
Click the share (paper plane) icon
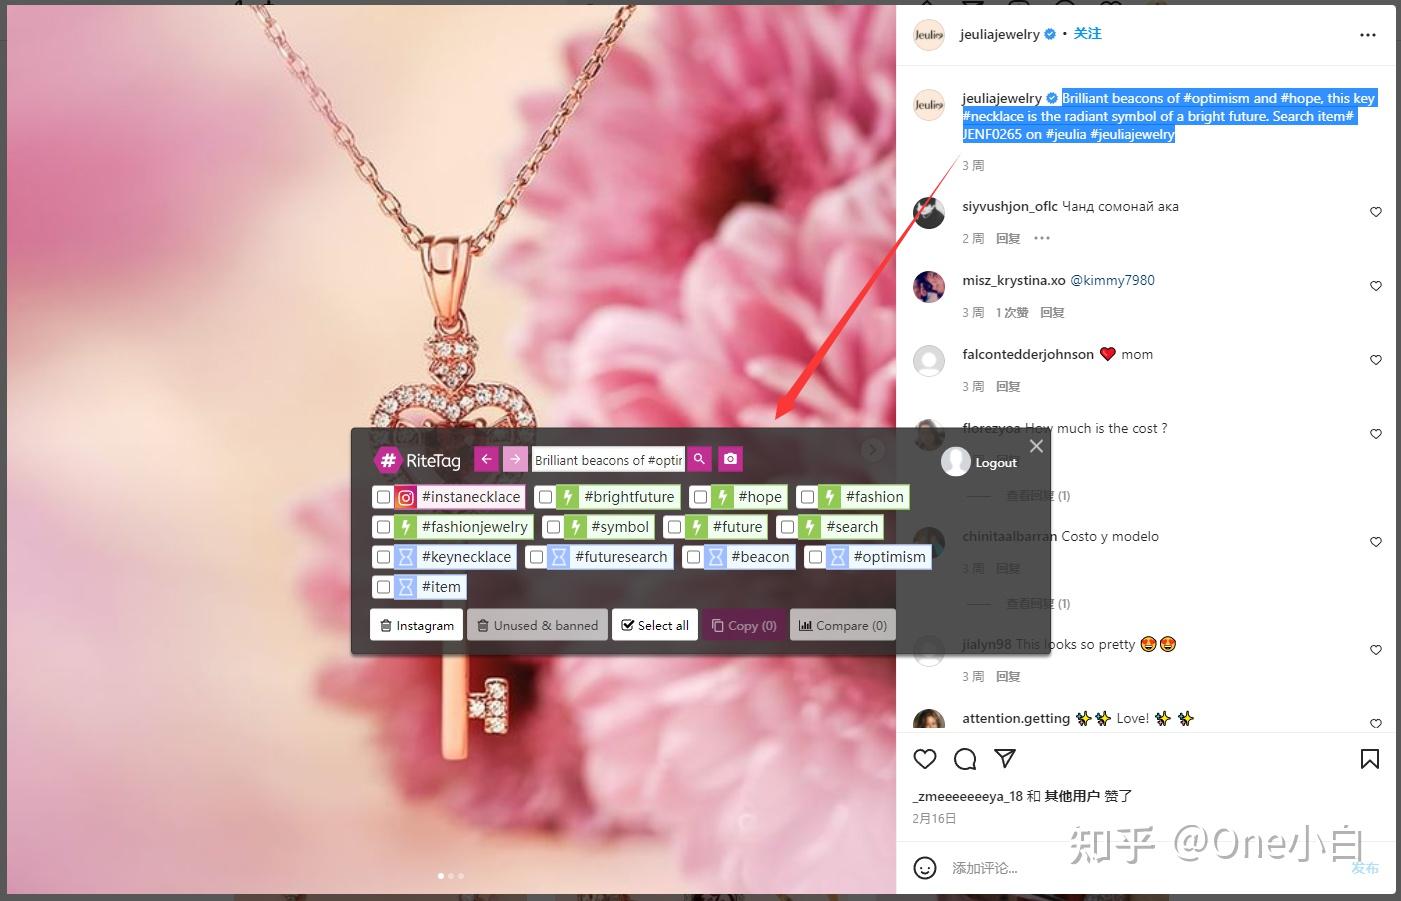tap(1005, 759)
